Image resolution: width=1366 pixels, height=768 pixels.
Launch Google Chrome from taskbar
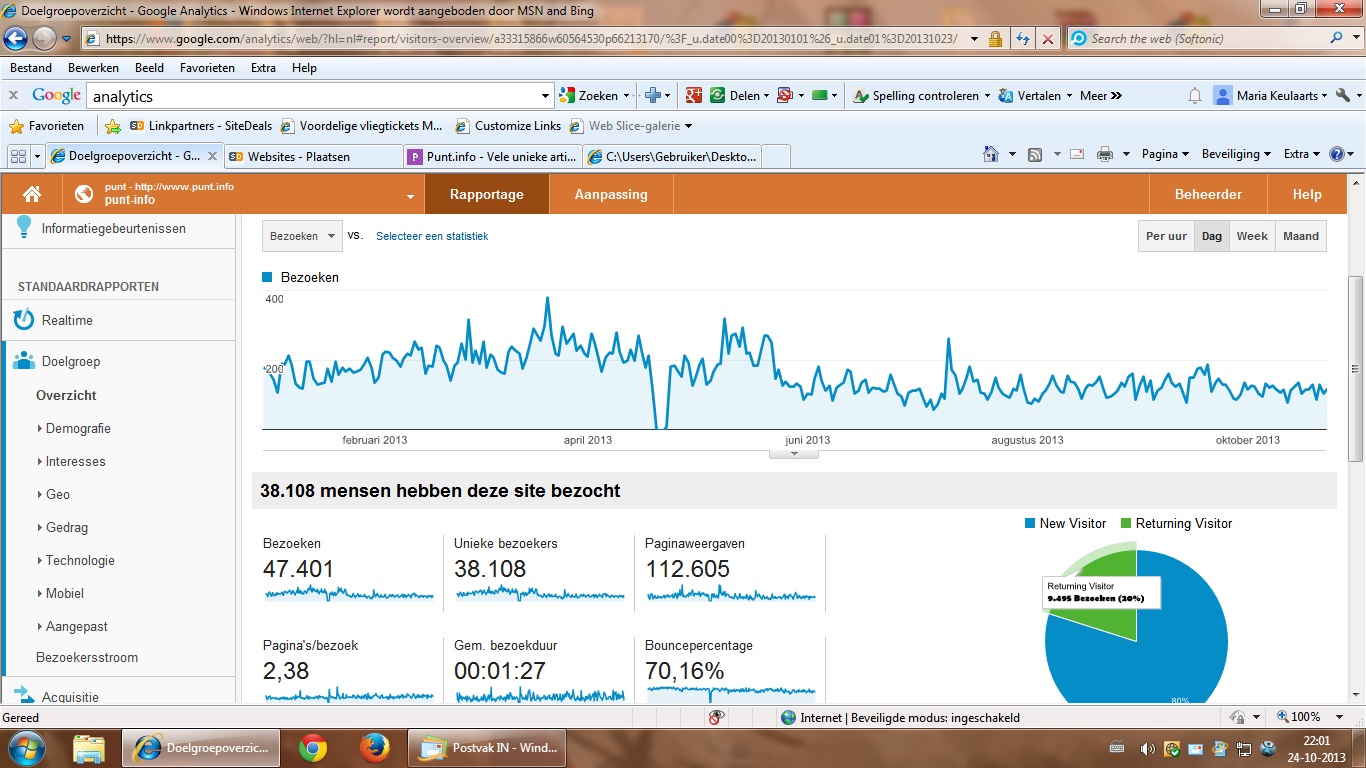pos(313,747)
